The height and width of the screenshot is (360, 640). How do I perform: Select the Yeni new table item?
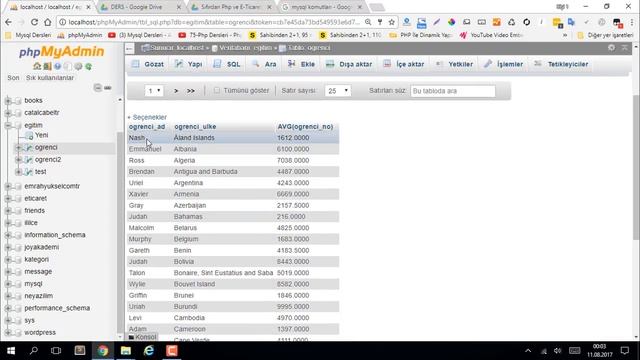(42, 135)
